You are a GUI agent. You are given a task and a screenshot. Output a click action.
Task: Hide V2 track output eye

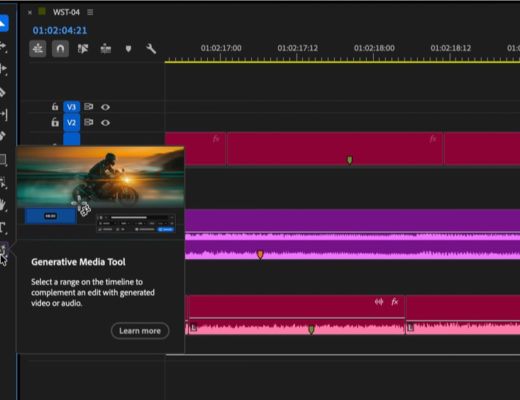[105, 123]
